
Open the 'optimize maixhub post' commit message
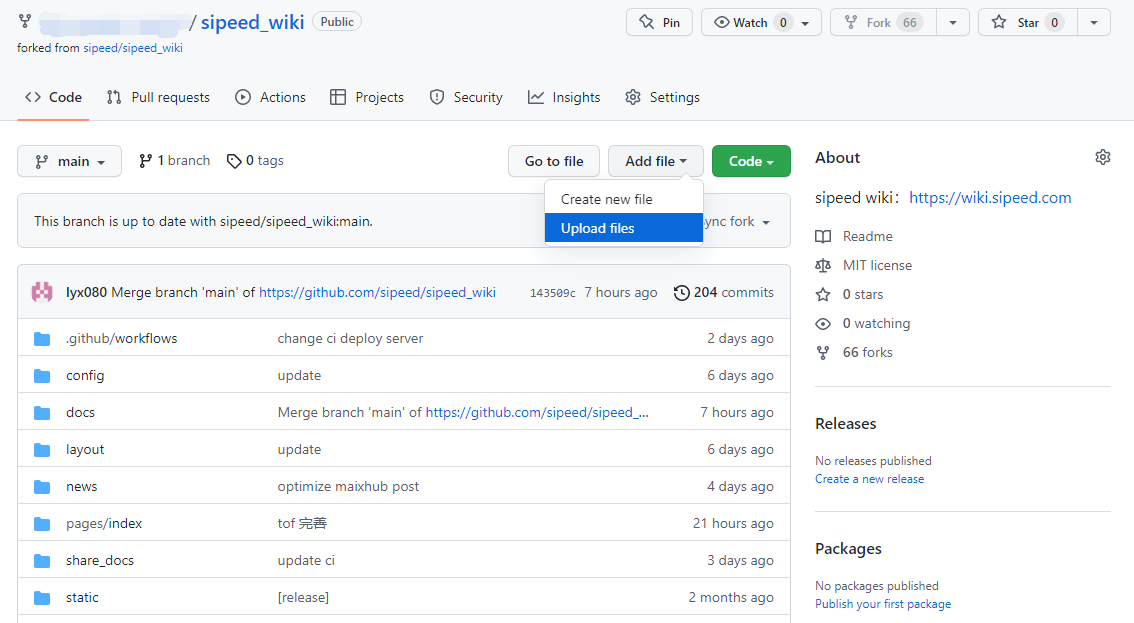click(x=348, y=486)
